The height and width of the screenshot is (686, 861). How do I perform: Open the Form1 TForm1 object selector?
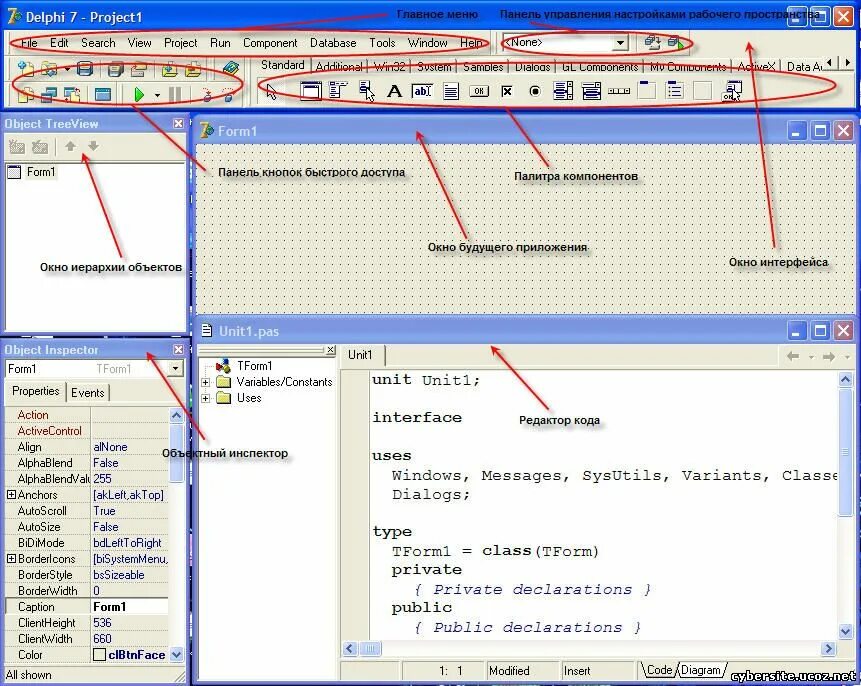pos(175,369)
